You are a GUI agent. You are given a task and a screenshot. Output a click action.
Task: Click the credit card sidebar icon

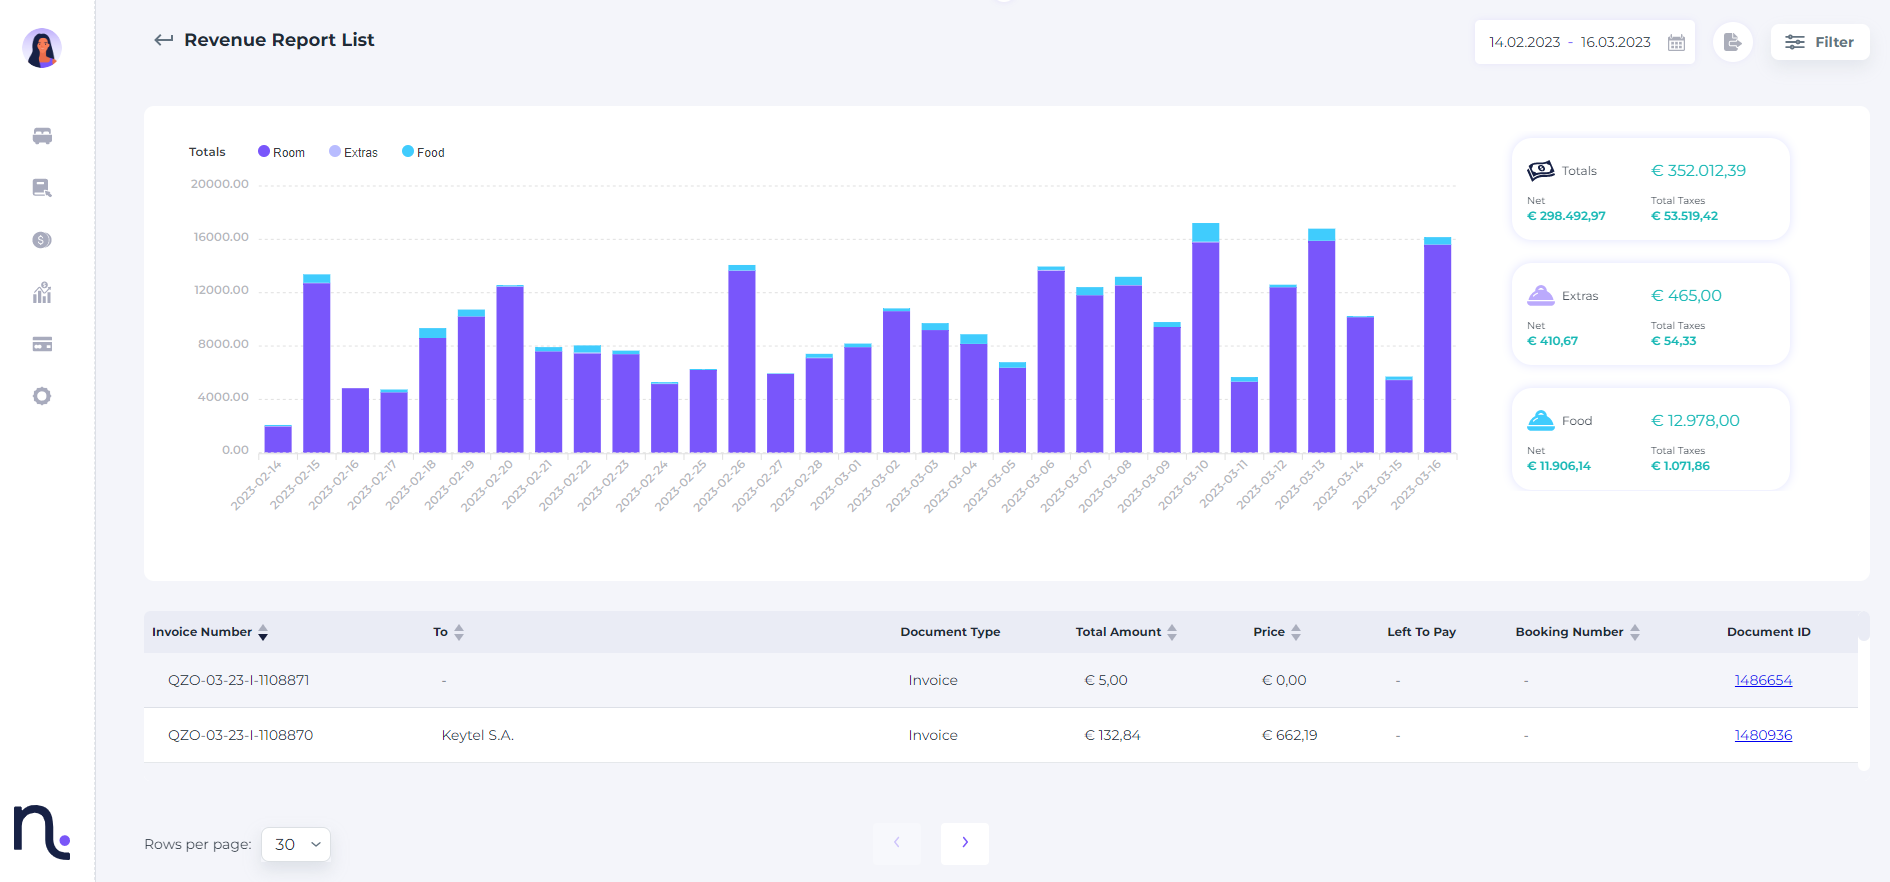pos(42,345)
